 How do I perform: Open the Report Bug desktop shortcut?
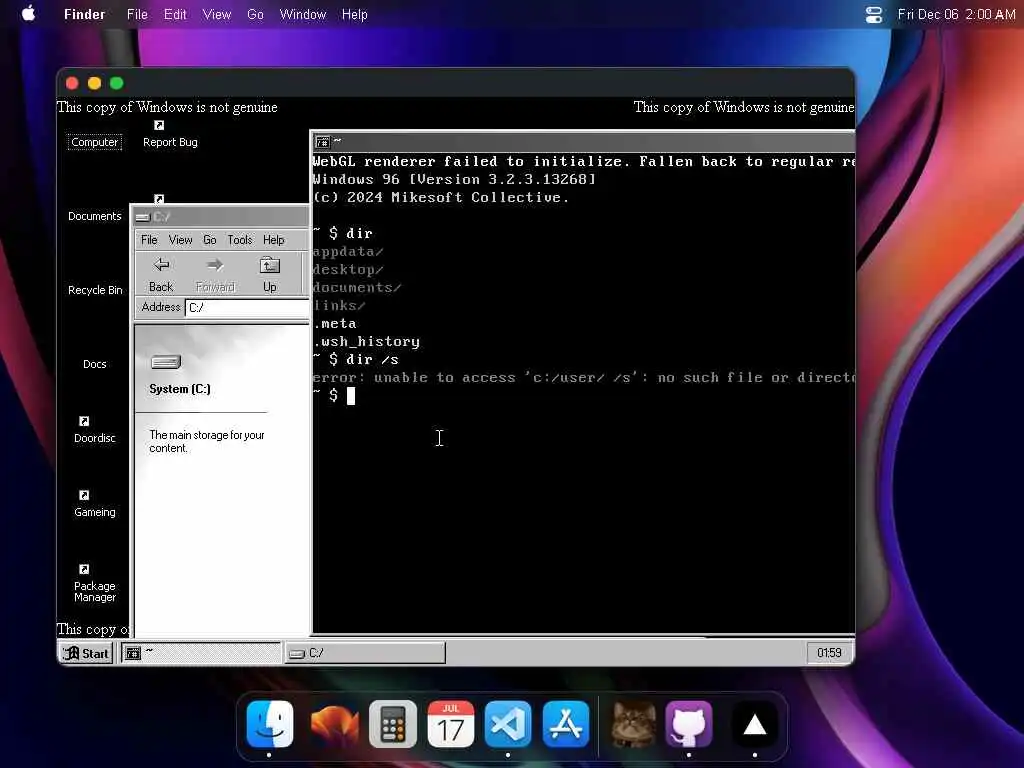point(170,135)
